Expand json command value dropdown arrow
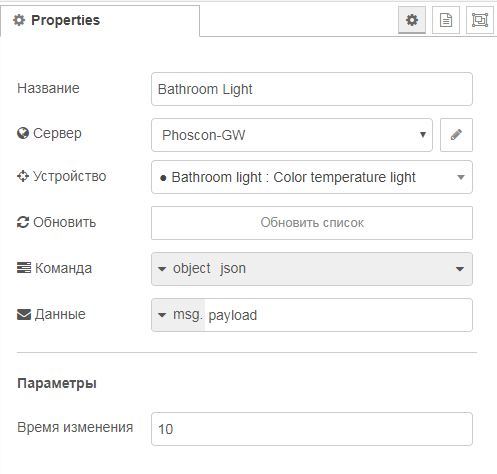Viewport: 497px width, 474px height. 460,269
